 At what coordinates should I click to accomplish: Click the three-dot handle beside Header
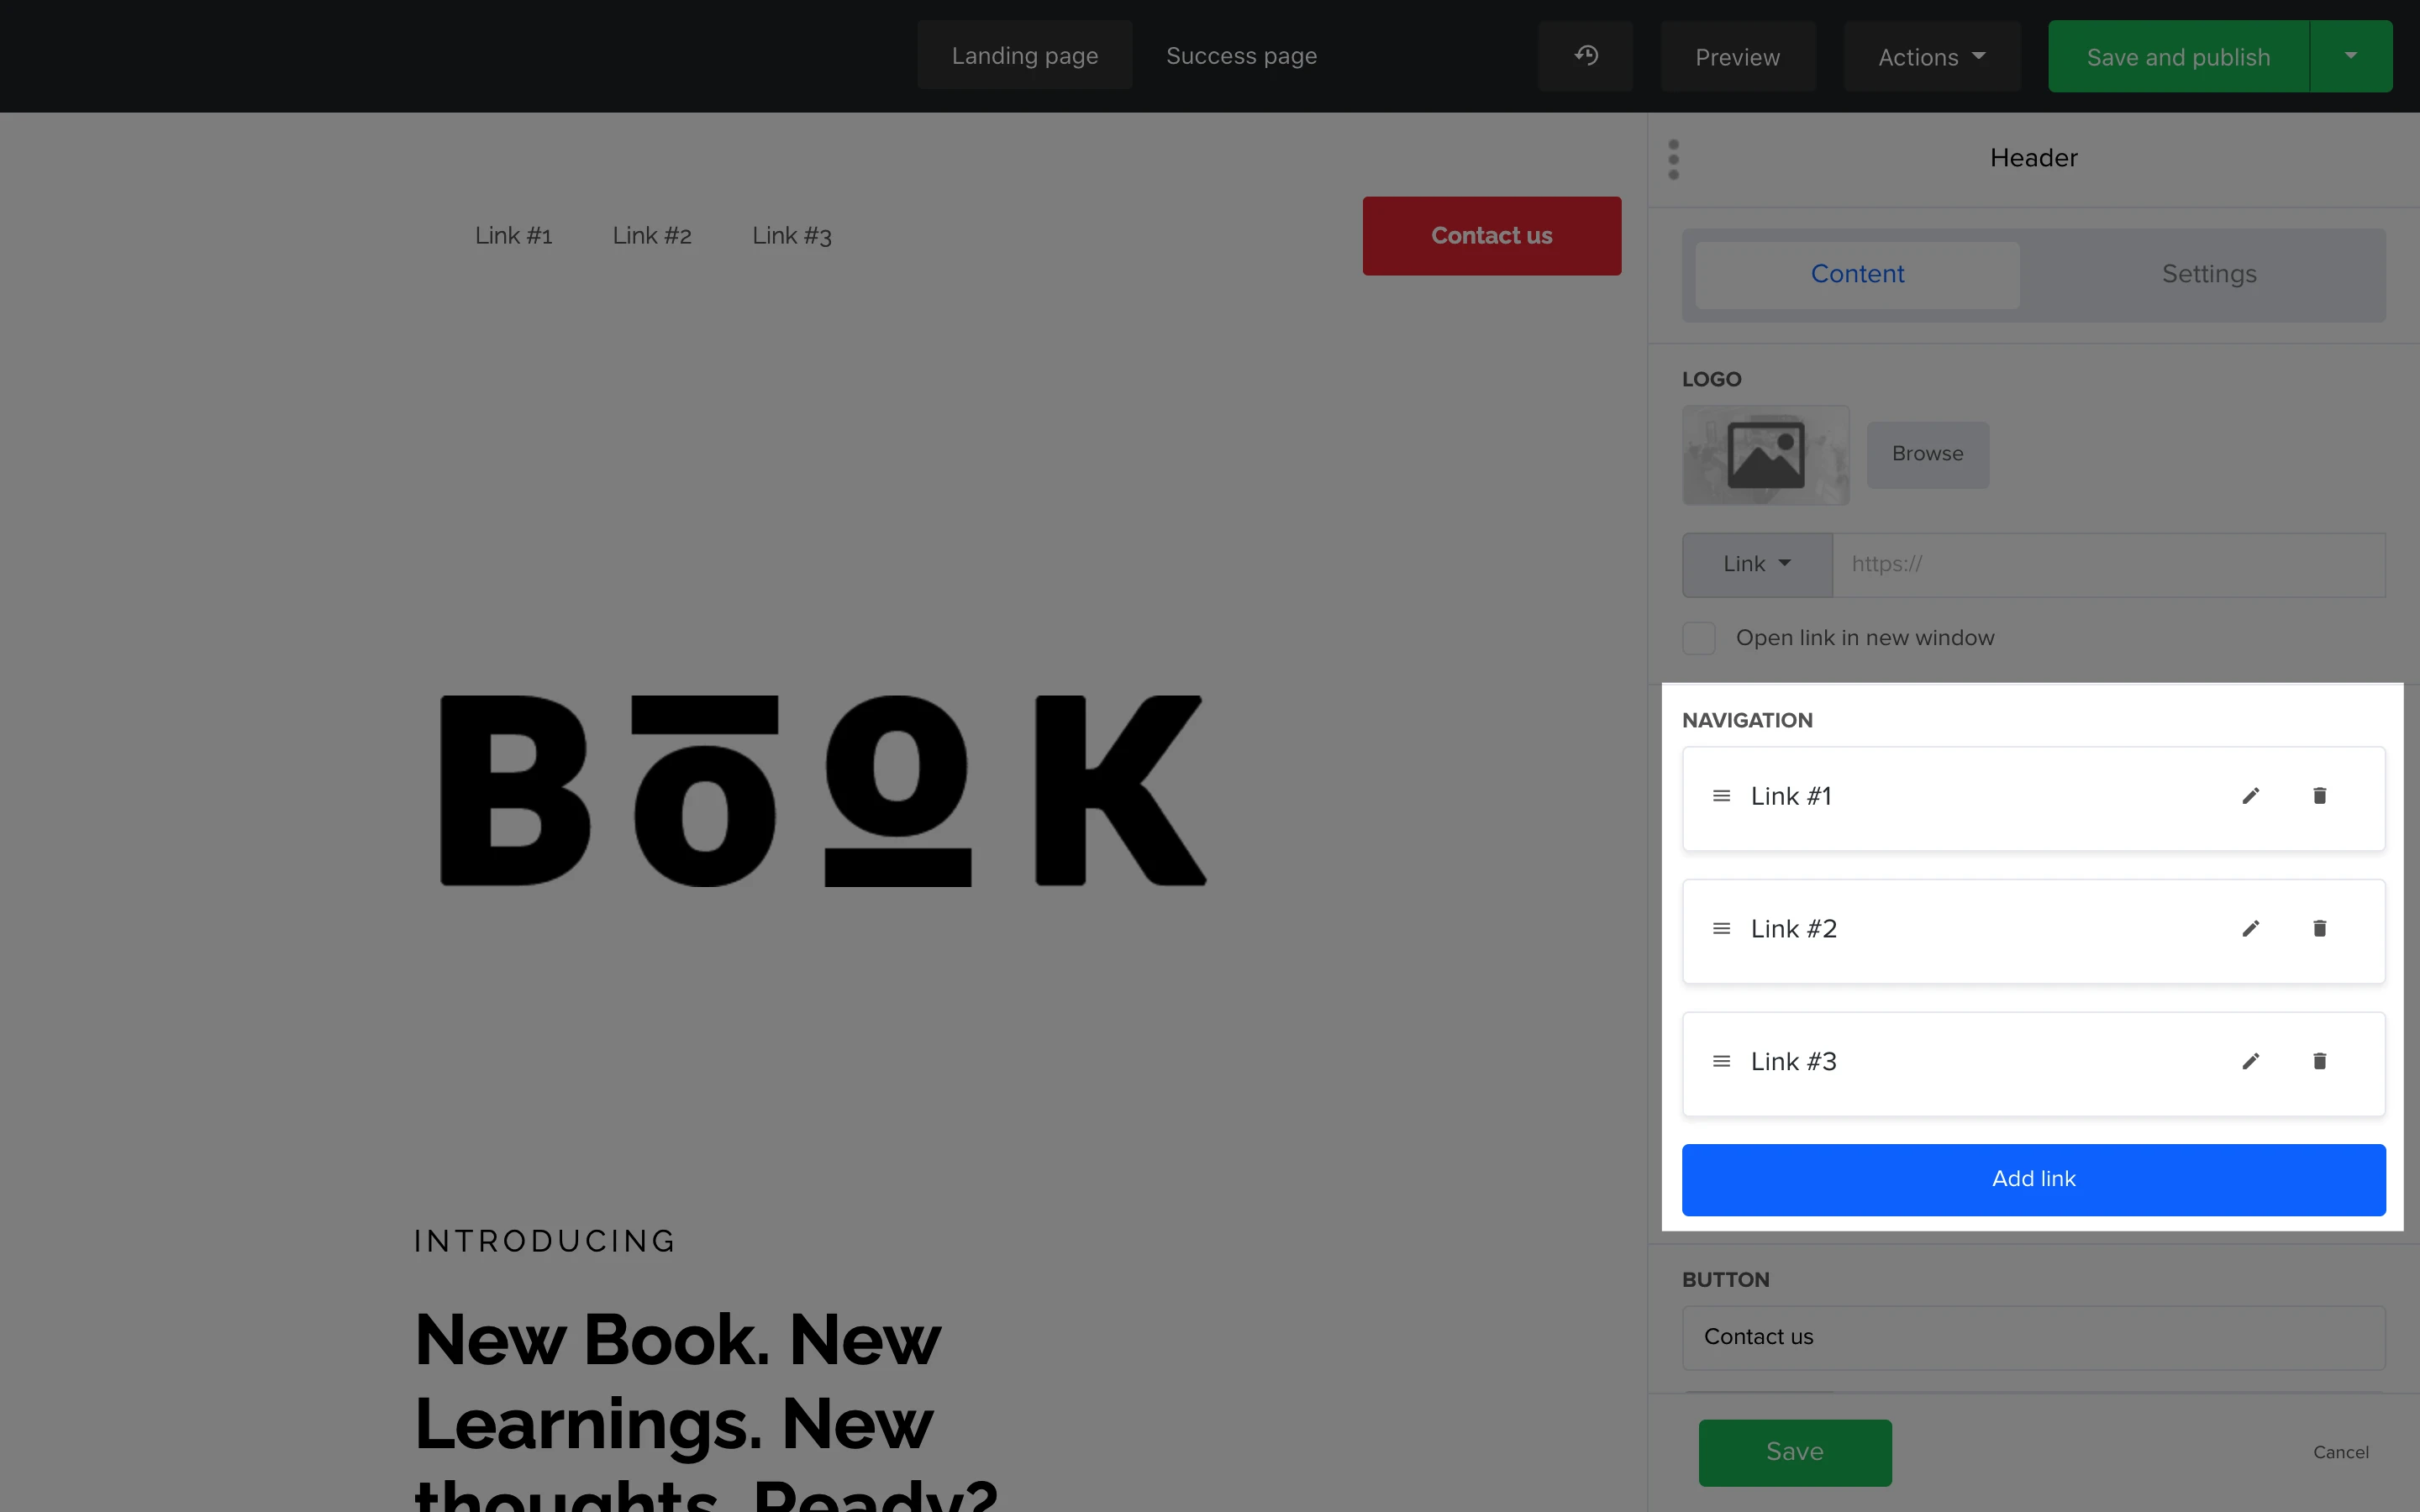[x=1673, y=160]
